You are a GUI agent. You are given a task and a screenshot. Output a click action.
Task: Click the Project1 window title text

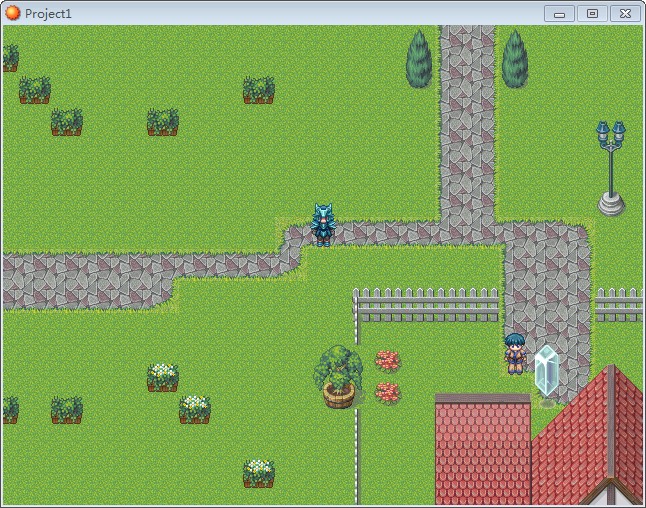click(48, 14)
